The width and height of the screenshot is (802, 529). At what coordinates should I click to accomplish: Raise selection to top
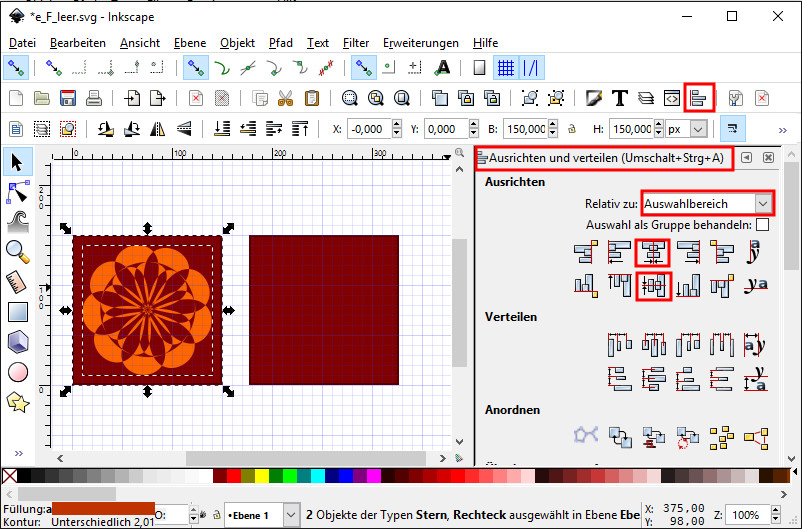click(300, 129)
